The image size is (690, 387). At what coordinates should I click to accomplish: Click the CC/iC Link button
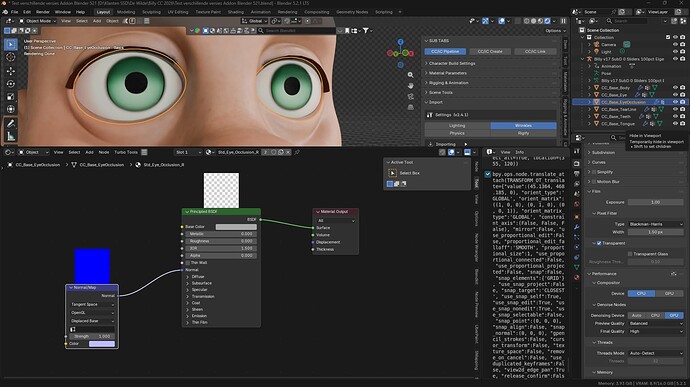click(535, 52)
